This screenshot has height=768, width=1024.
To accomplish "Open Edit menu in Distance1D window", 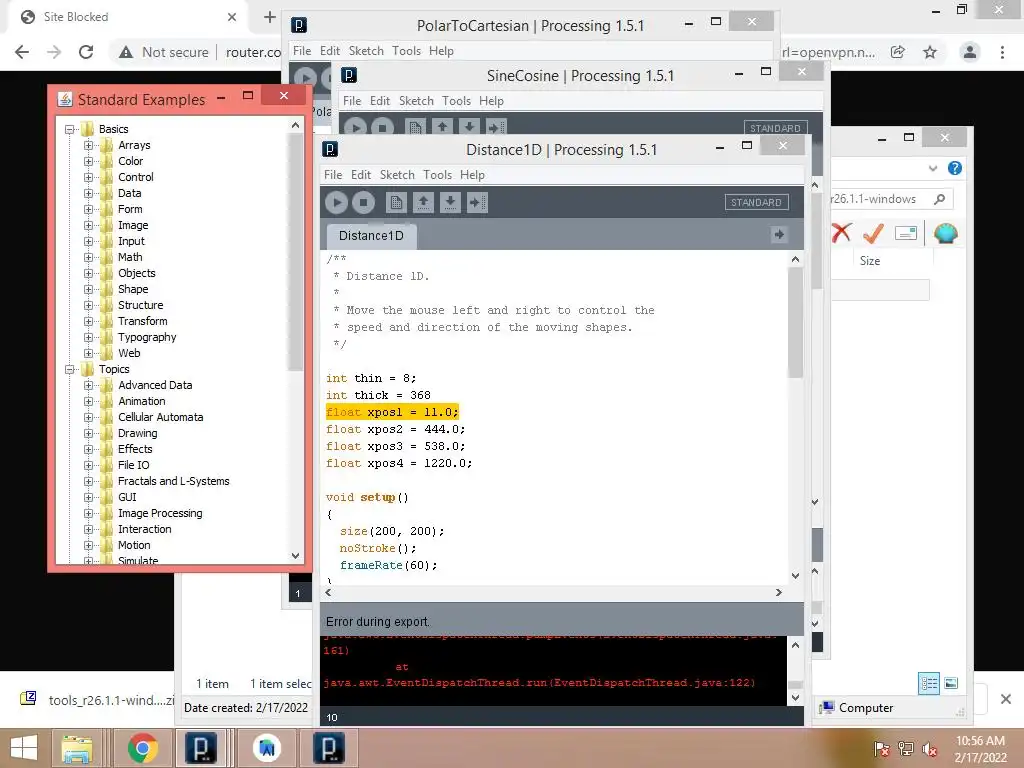I will tap(360, 175).
